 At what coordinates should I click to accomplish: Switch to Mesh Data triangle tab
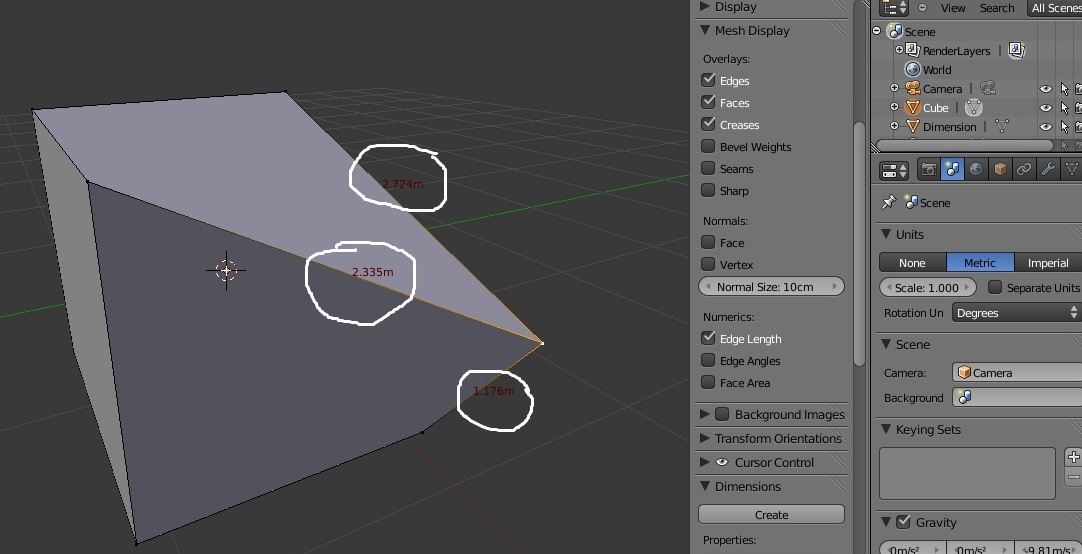tap(1071, 170)
